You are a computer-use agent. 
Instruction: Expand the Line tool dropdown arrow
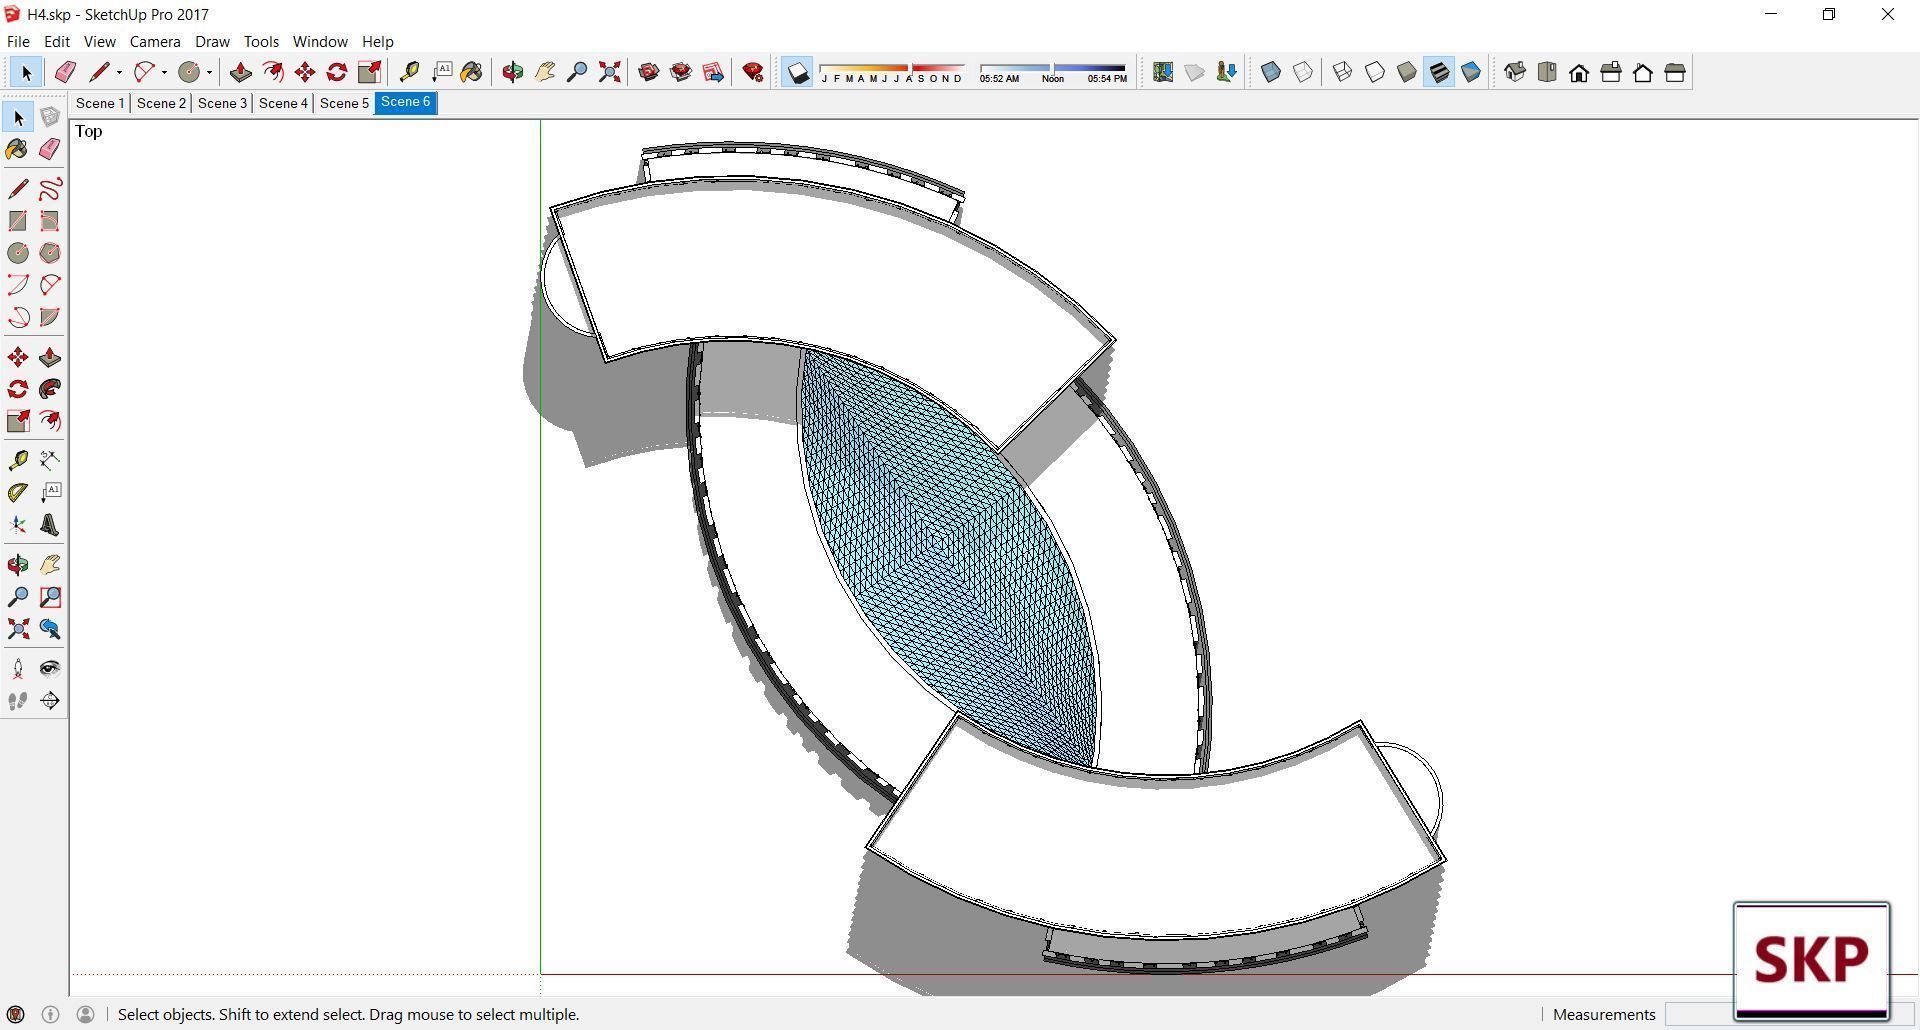119,72
